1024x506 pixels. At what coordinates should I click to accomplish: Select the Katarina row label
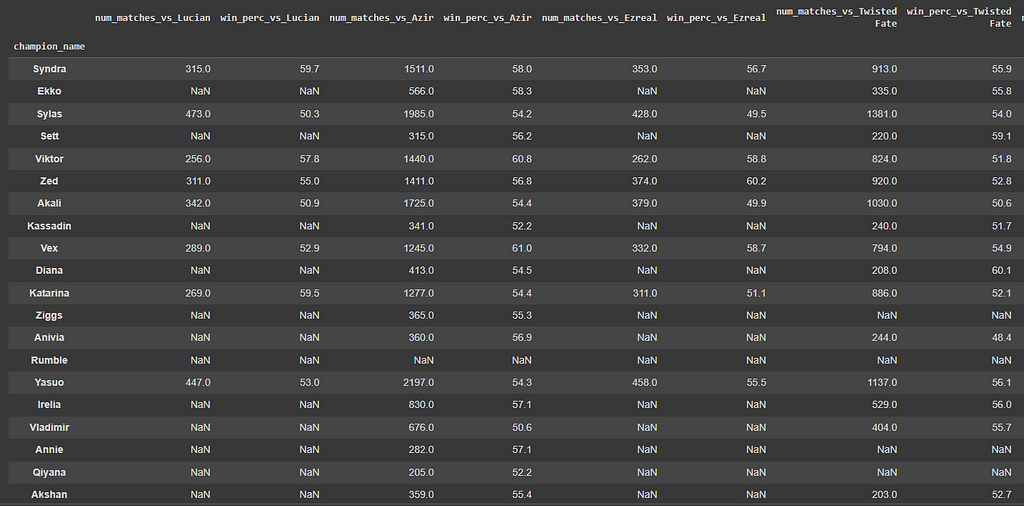tap(49, 294)
